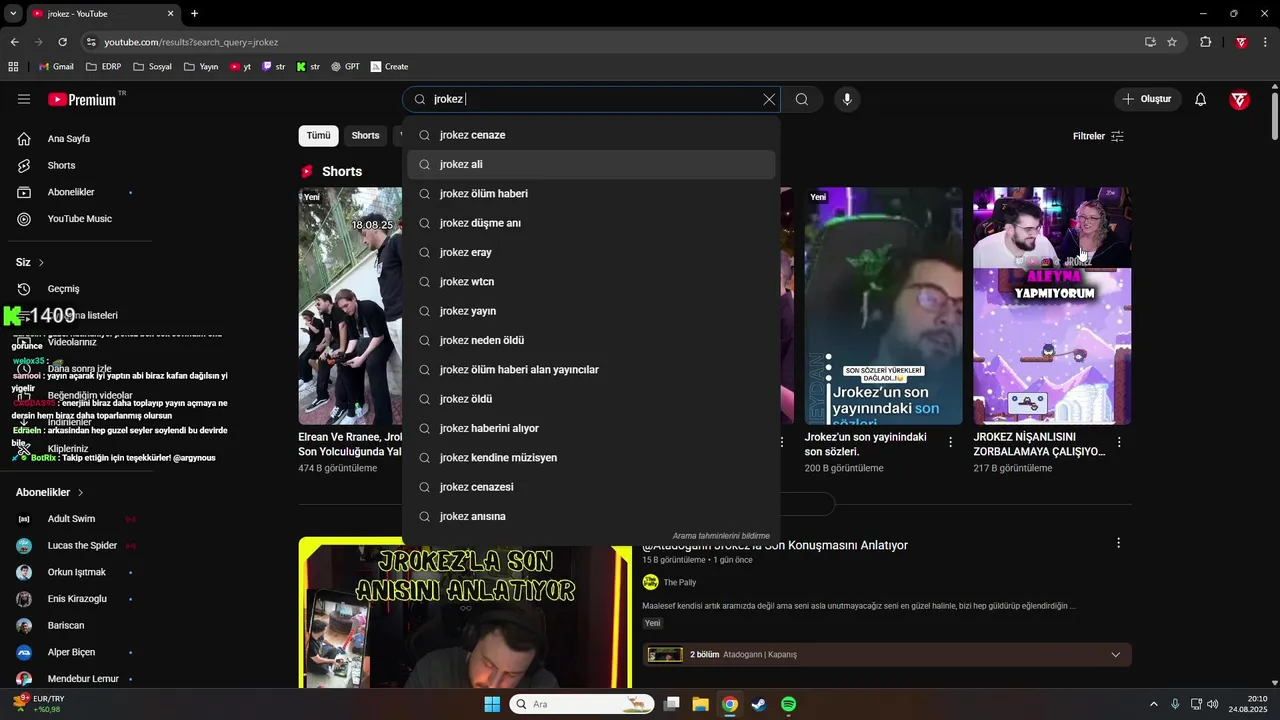1280x720 pixels.
Task: Open Short JROKEZ NİŞANLISINI ZORBALAMAYA thumbnail
Action: coord(1052,306)
